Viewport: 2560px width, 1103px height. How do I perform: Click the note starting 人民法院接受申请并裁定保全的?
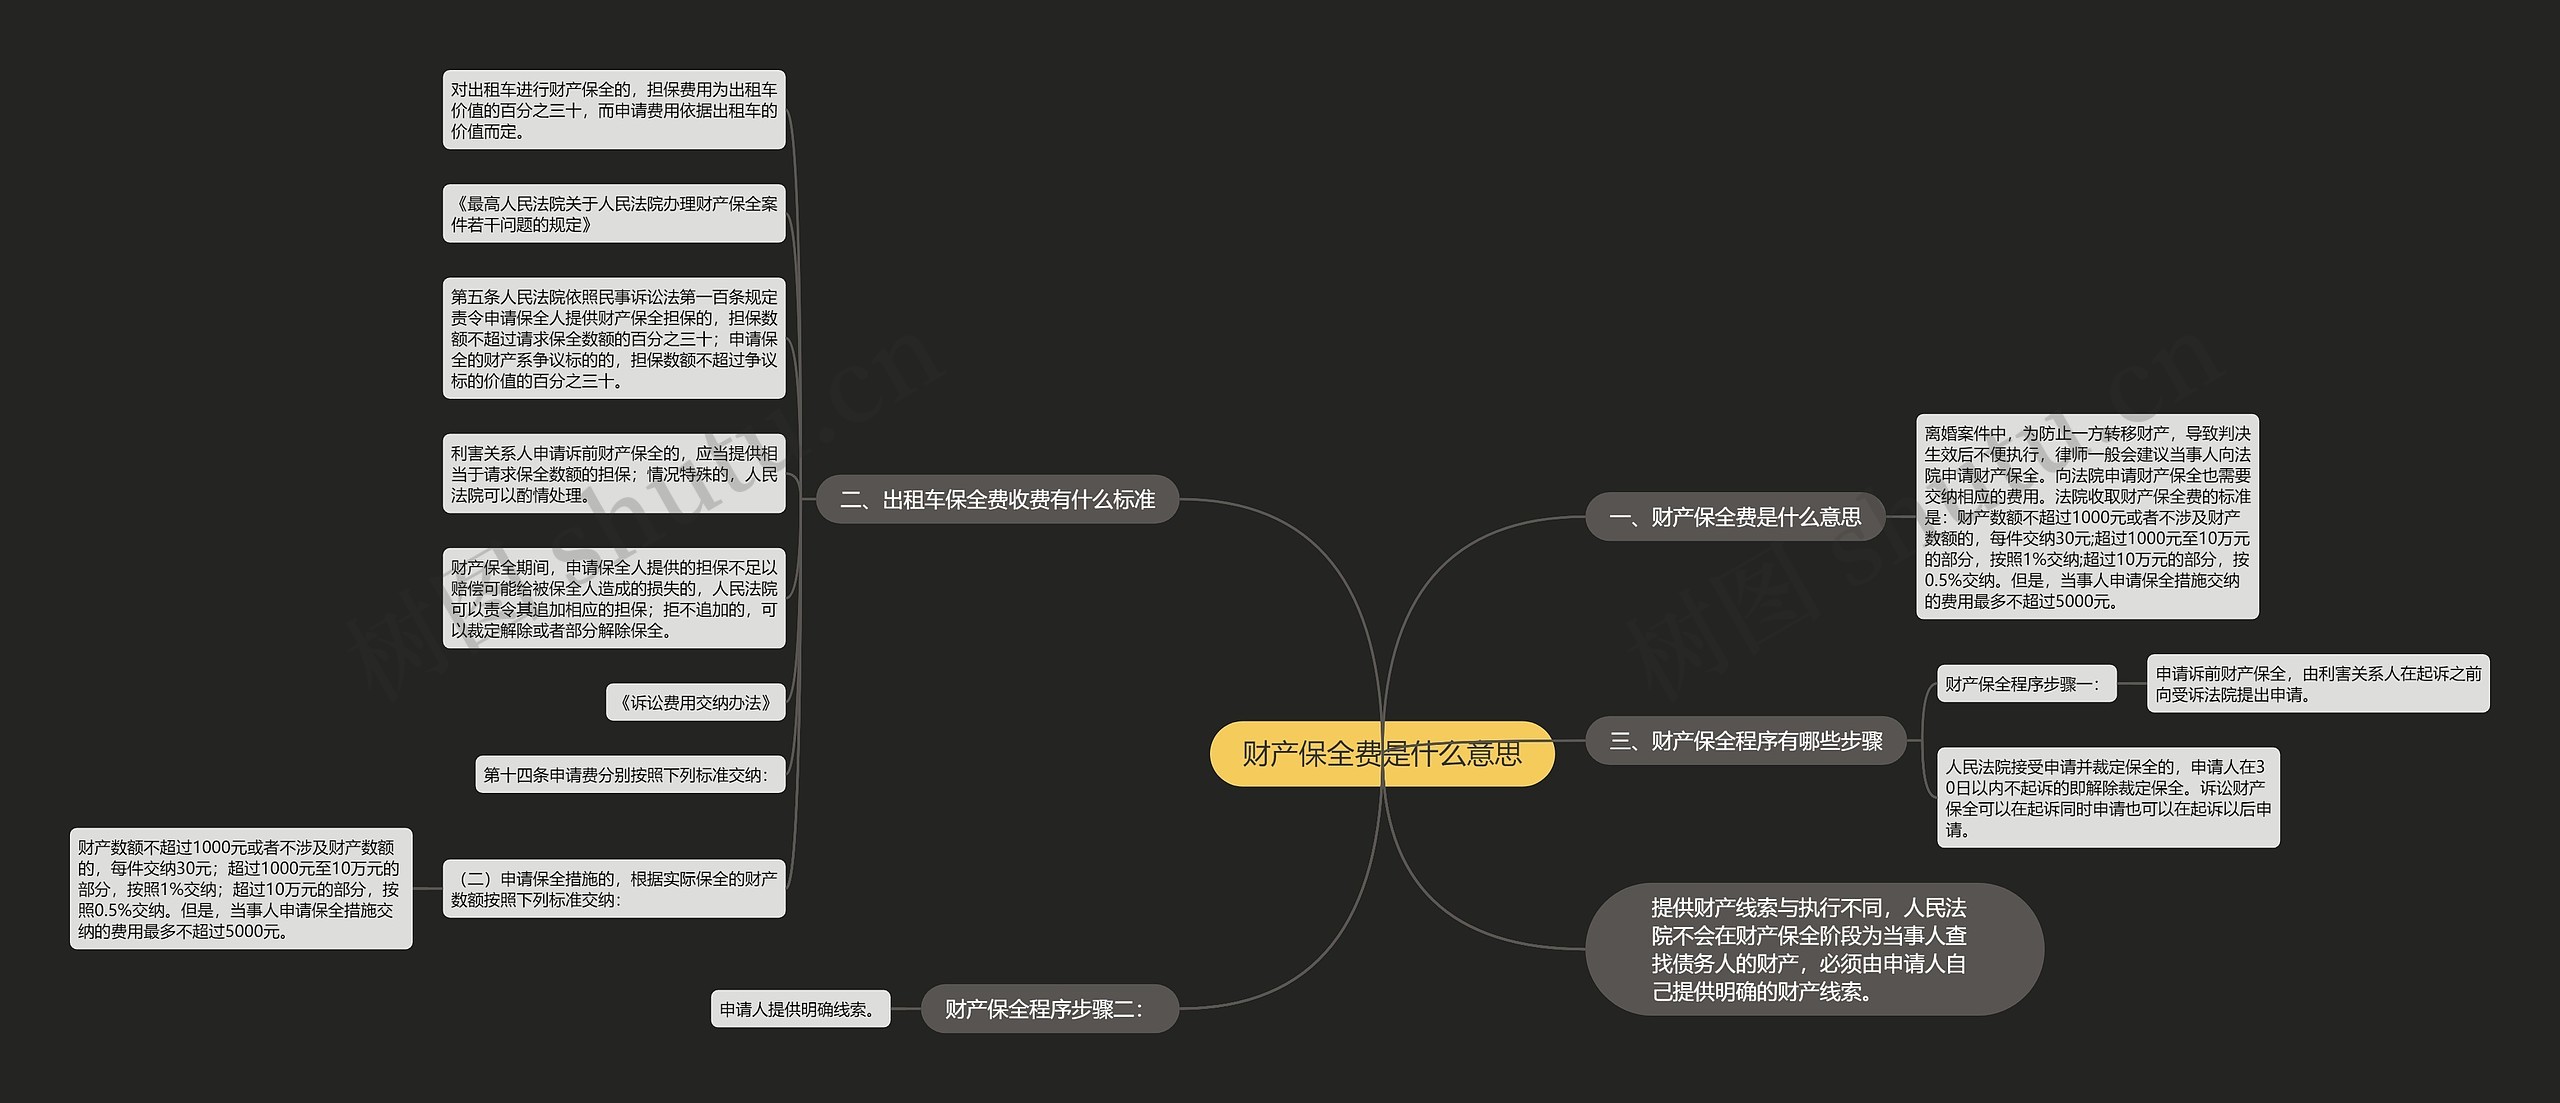click(x=2109, y=797)
